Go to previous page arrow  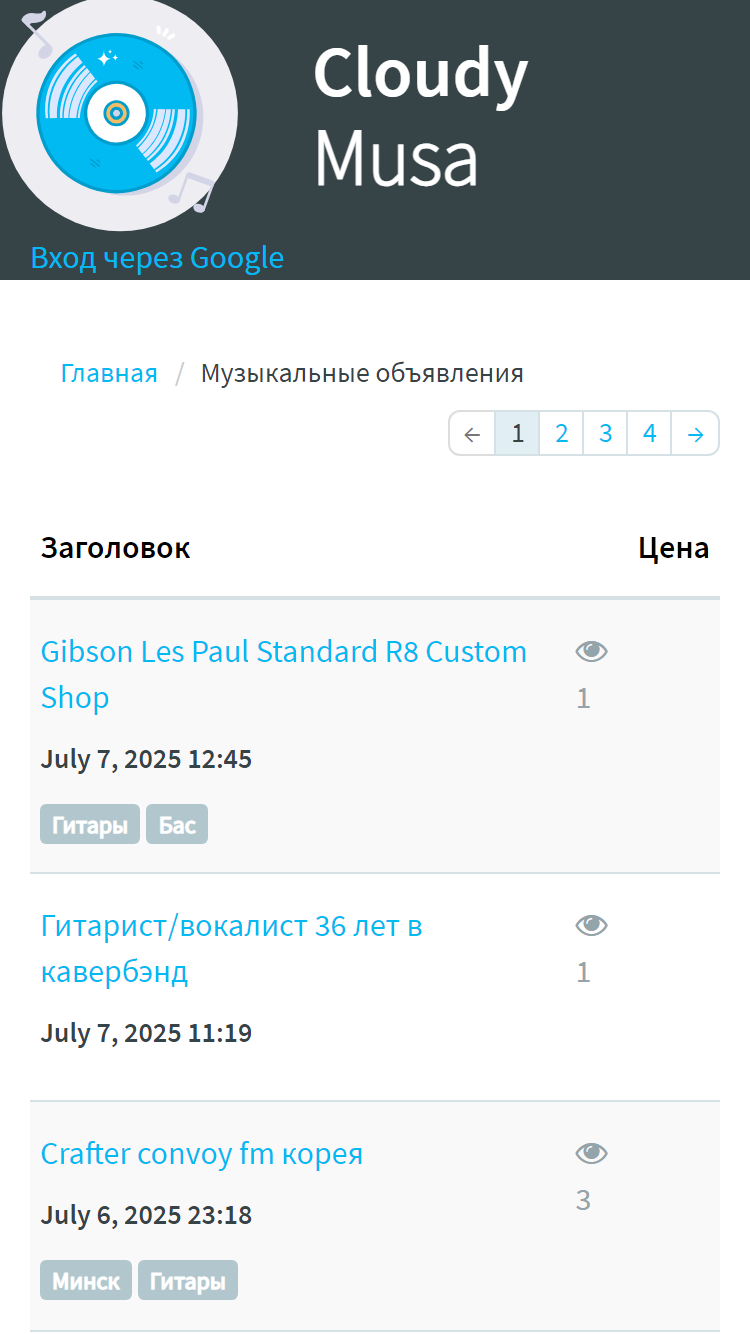coord(473,434)
